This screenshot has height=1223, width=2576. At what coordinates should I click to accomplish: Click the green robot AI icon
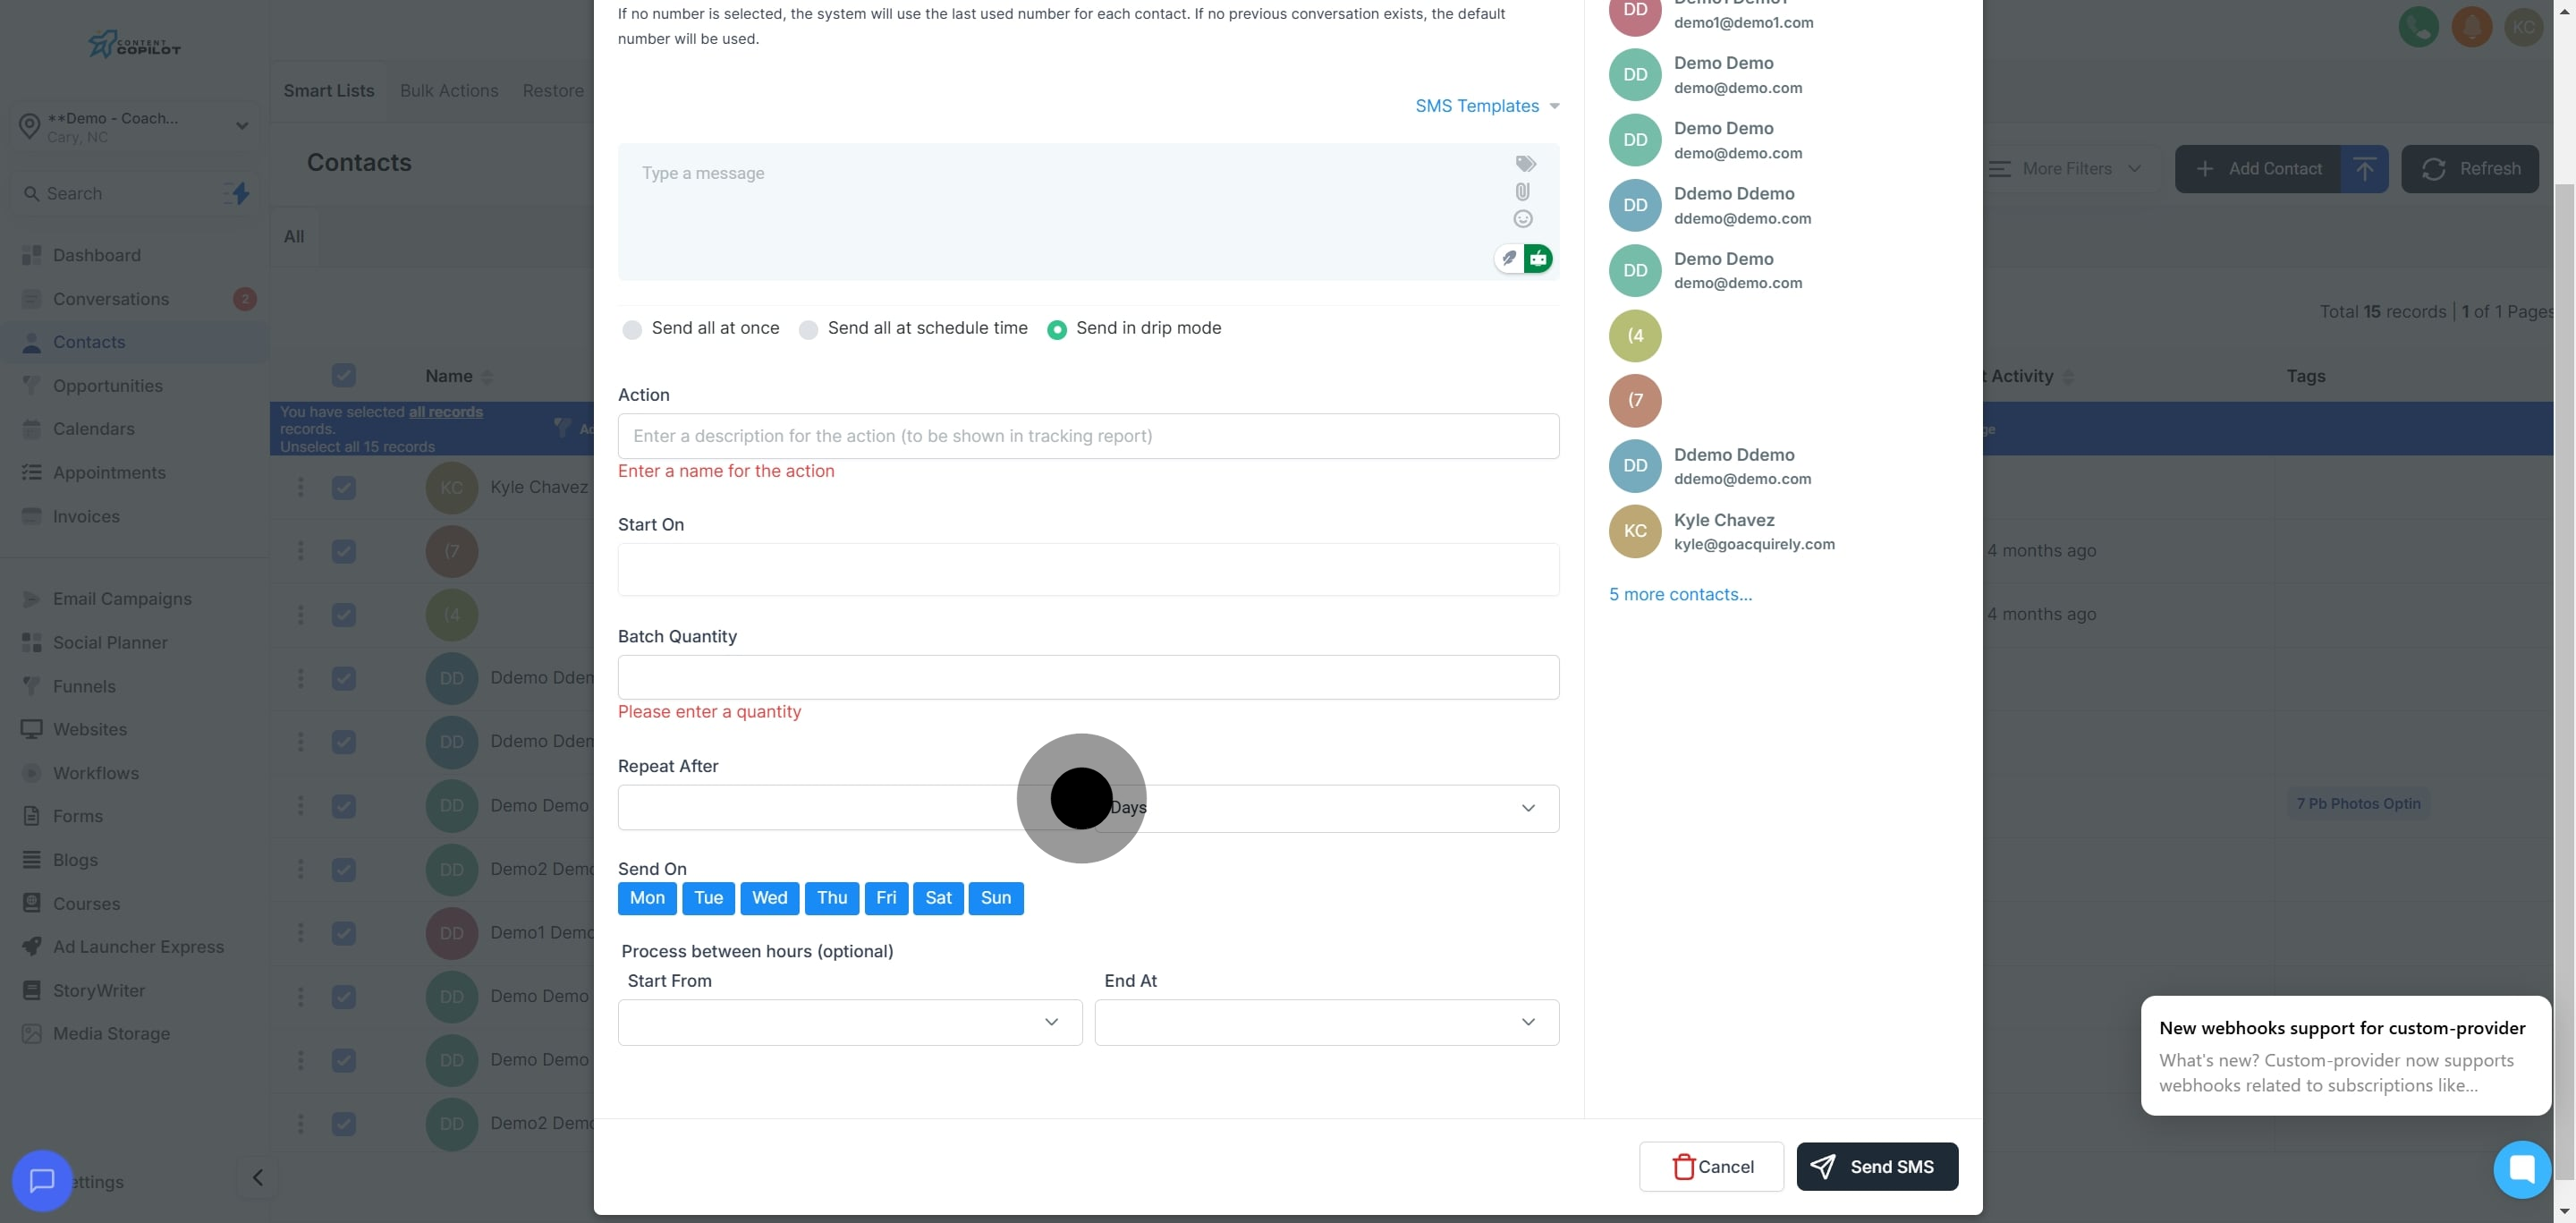(1538, 259)
